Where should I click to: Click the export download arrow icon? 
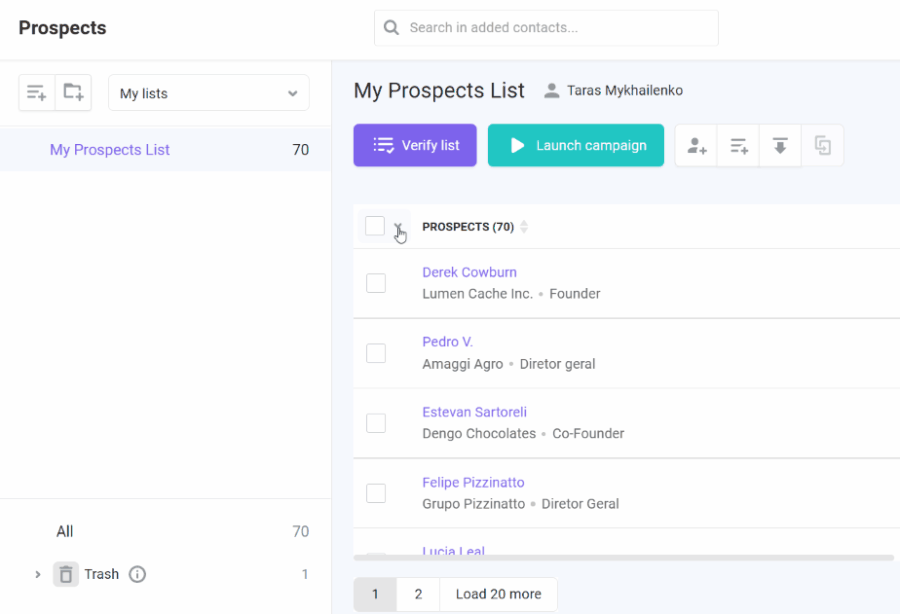click(780, 146)
